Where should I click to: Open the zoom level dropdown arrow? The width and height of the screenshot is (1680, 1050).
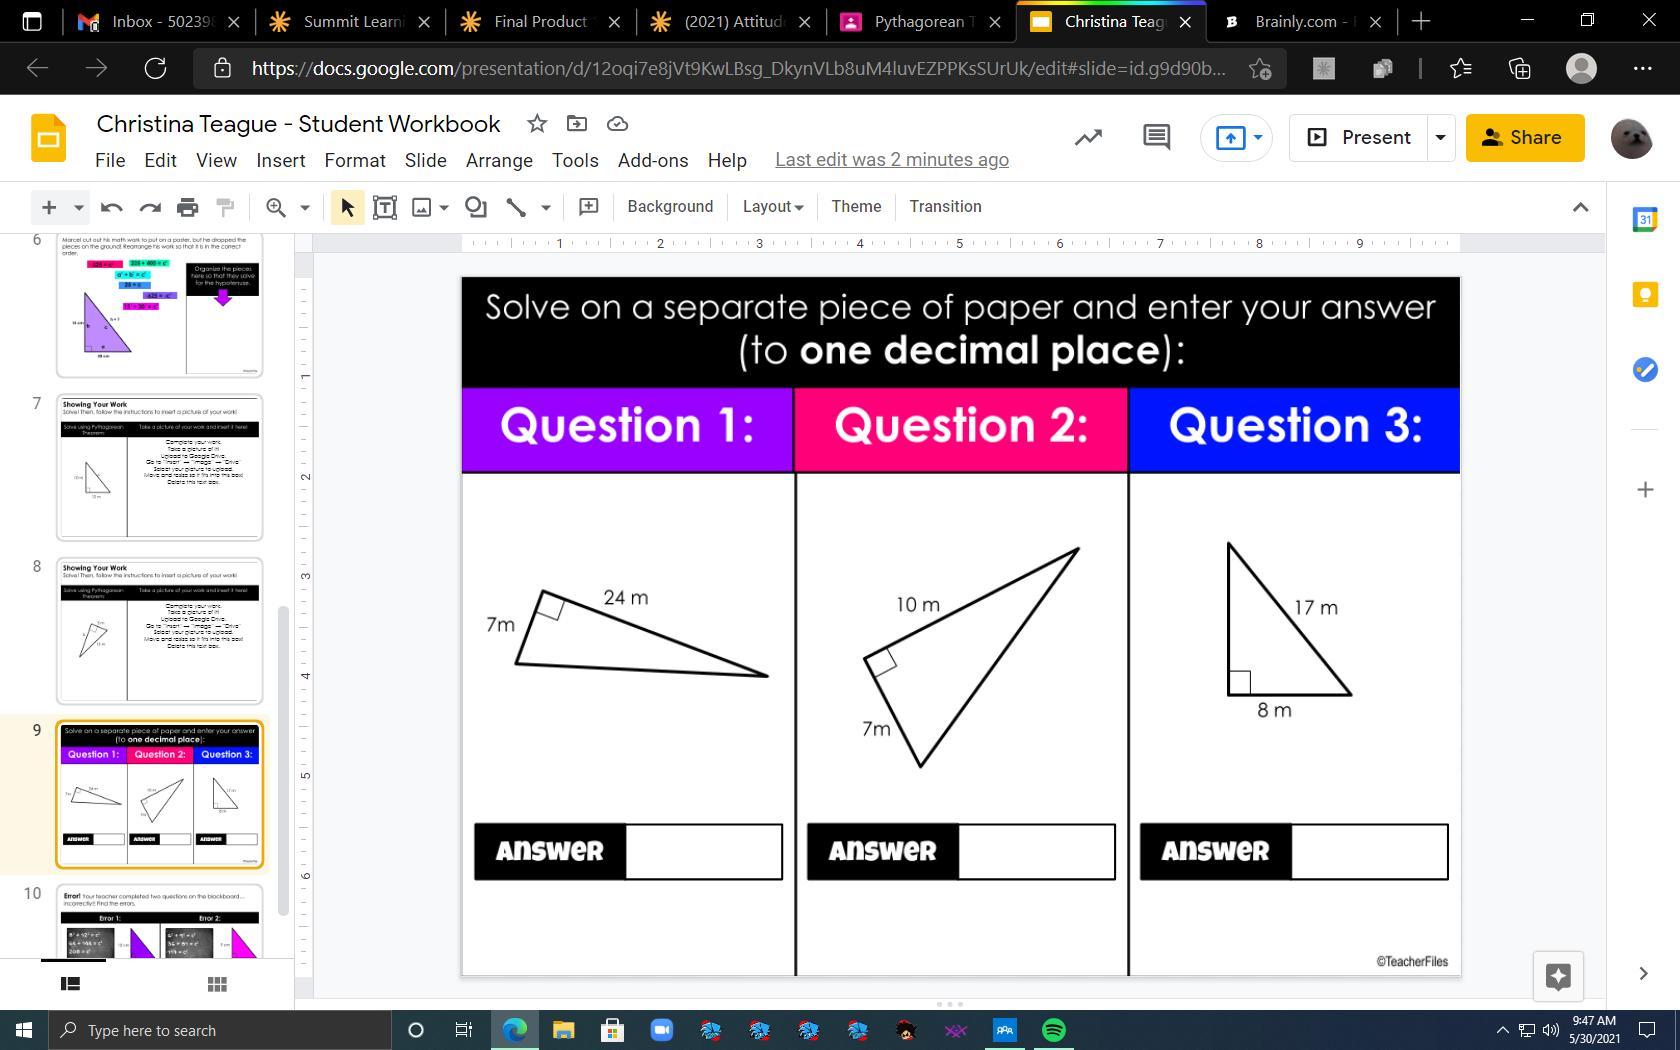(x=305, y=207)
